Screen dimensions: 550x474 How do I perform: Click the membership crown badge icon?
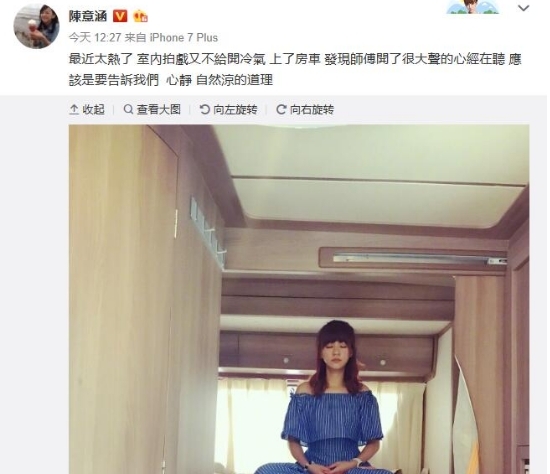pos(140,16)
